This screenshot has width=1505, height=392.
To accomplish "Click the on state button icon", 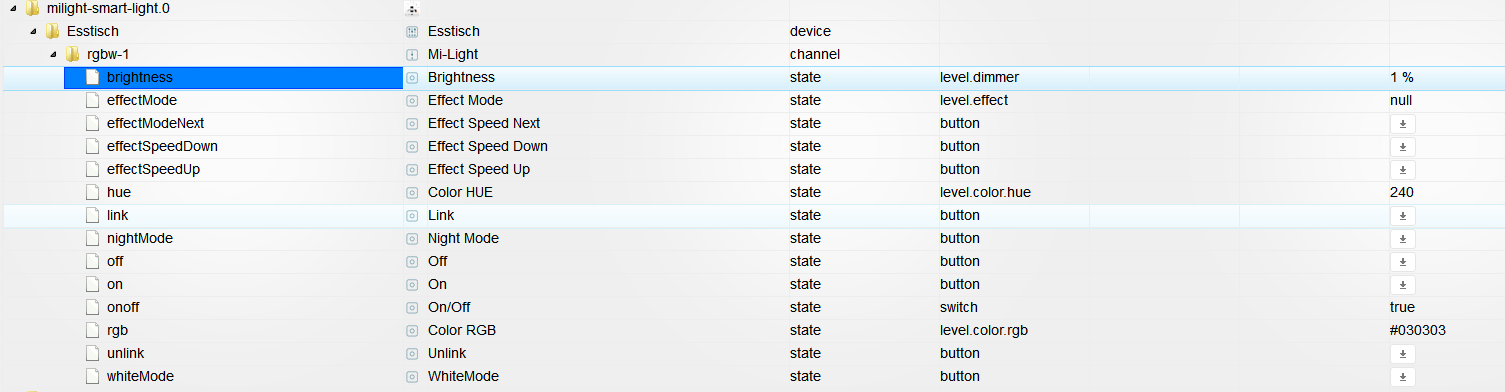I will point(1402,284).
